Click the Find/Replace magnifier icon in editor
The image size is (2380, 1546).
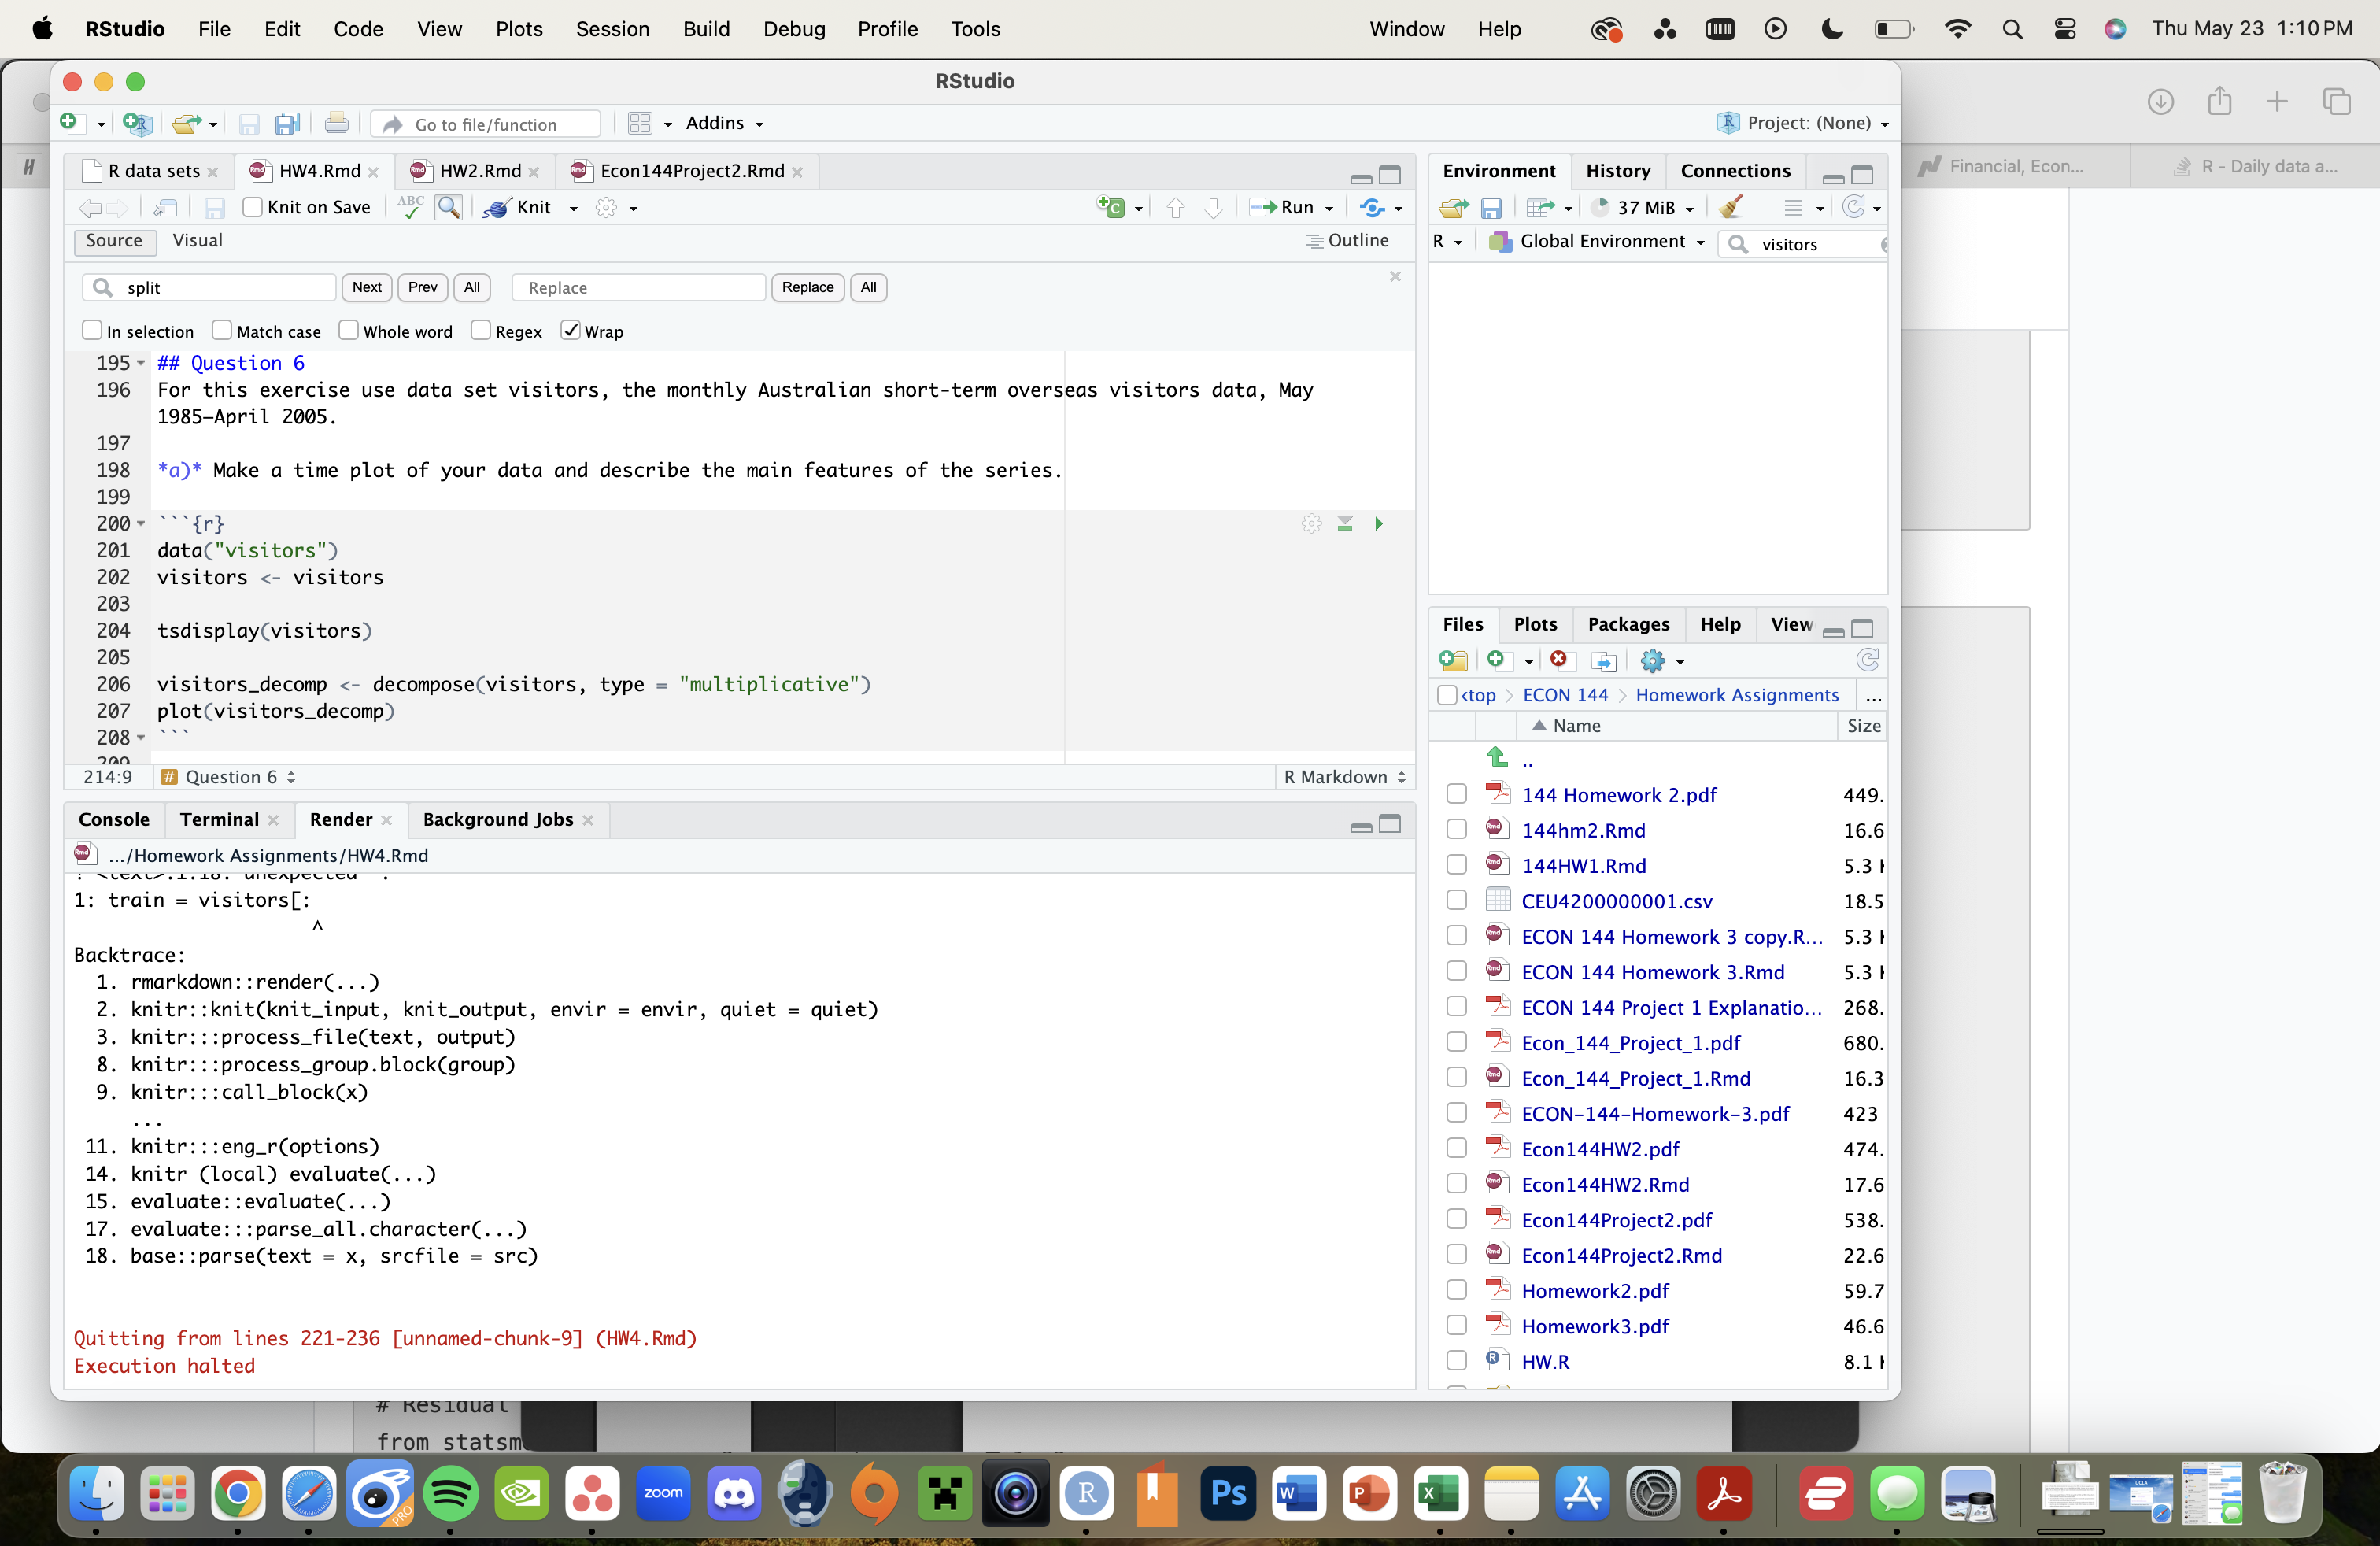click(449, 207)
